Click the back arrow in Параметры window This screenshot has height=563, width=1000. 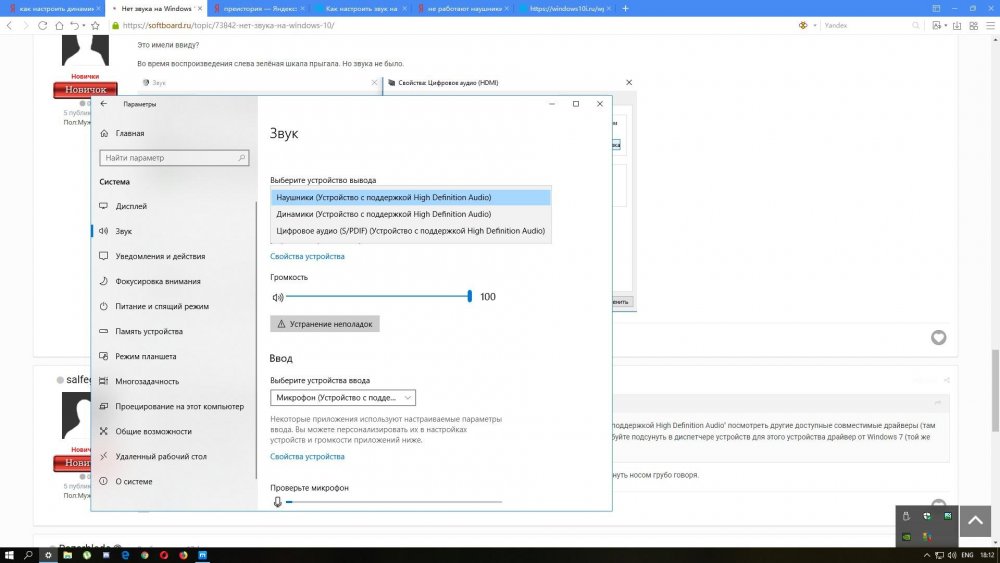coord(104,104)
